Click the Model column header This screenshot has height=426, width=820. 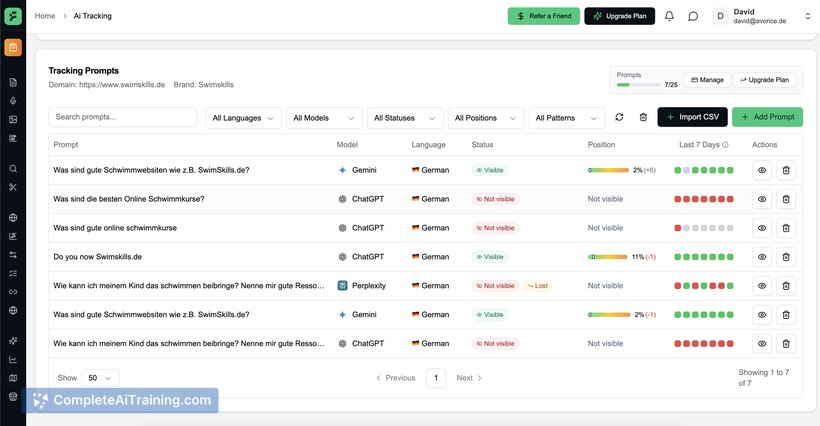click(x=347, y=145)
